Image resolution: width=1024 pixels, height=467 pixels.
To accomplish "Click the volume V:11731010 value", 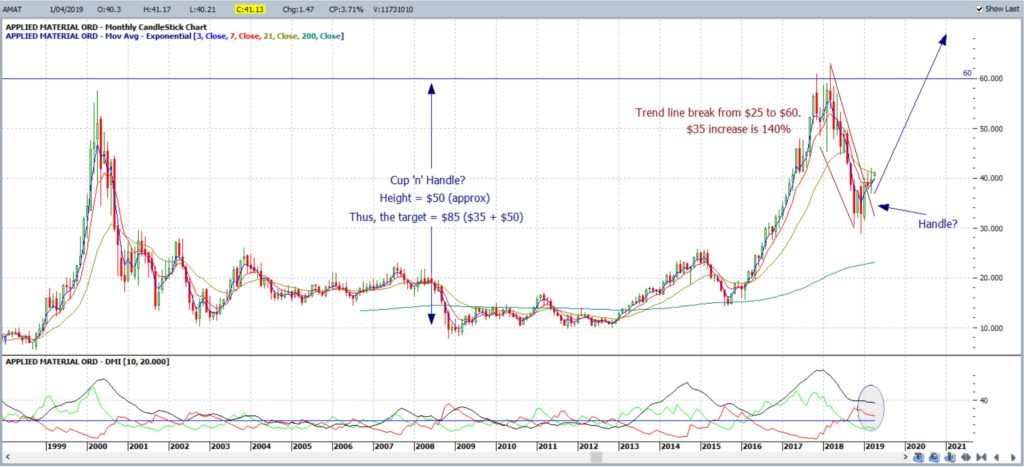I will 391,9.
